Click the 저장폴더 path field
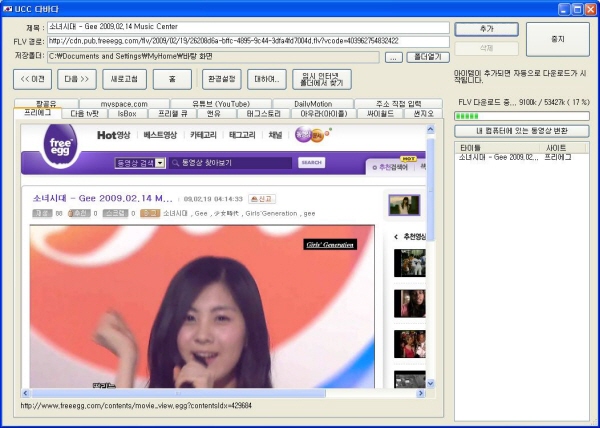 pyautogui.click(x=213, y=57)
